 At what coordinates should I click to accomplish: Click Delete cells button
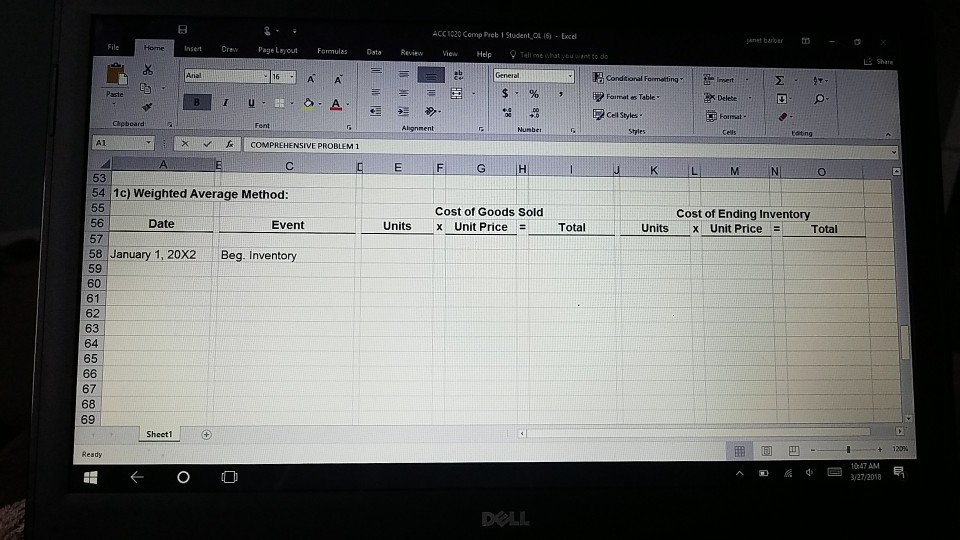tap(721, 98)
